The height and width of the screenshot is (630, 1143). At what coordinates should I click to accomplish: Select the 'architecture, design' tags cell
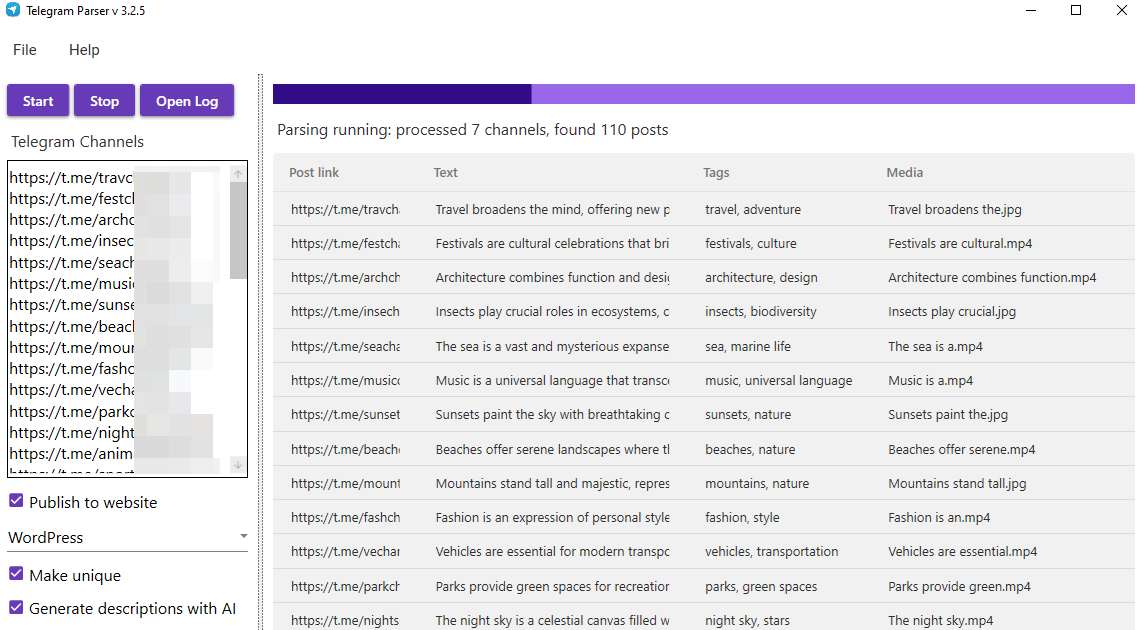click(x=761, y=278)
